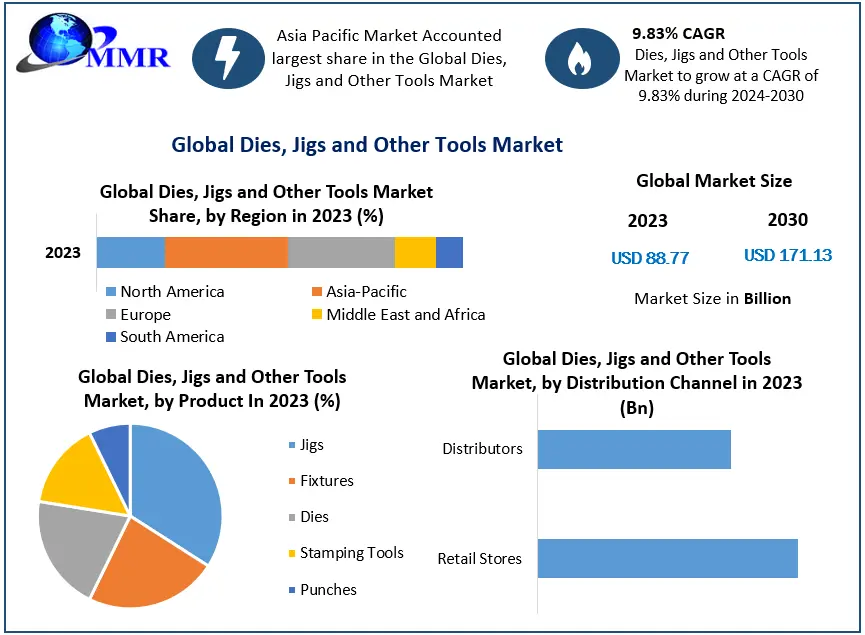Click the lightning bolt circle icon
The image size is (865, 635).
tap(228, 58)
